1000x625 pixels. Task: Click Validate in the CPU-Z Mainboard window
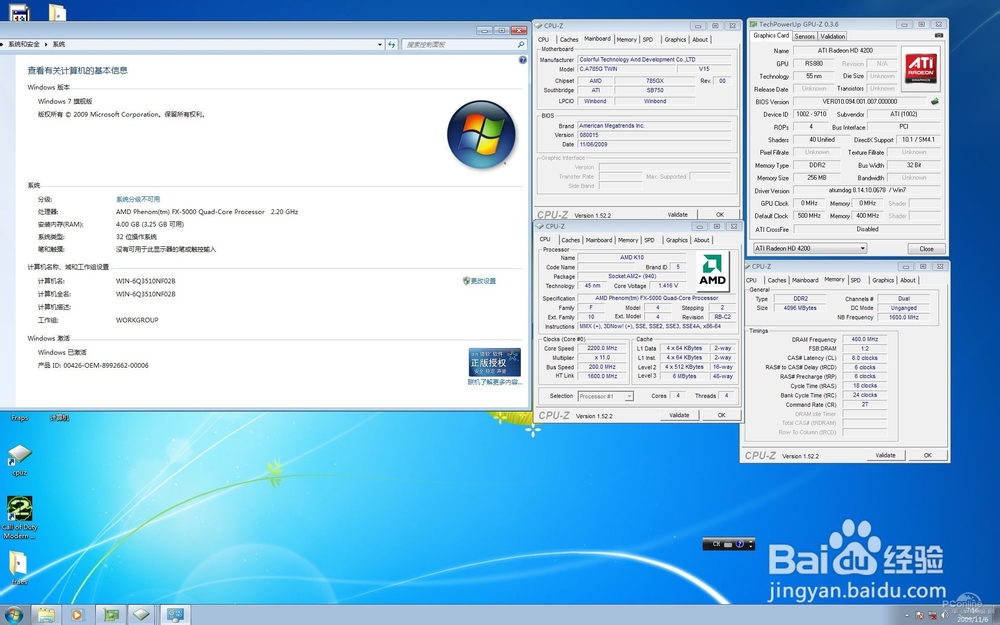coord(677,215)
